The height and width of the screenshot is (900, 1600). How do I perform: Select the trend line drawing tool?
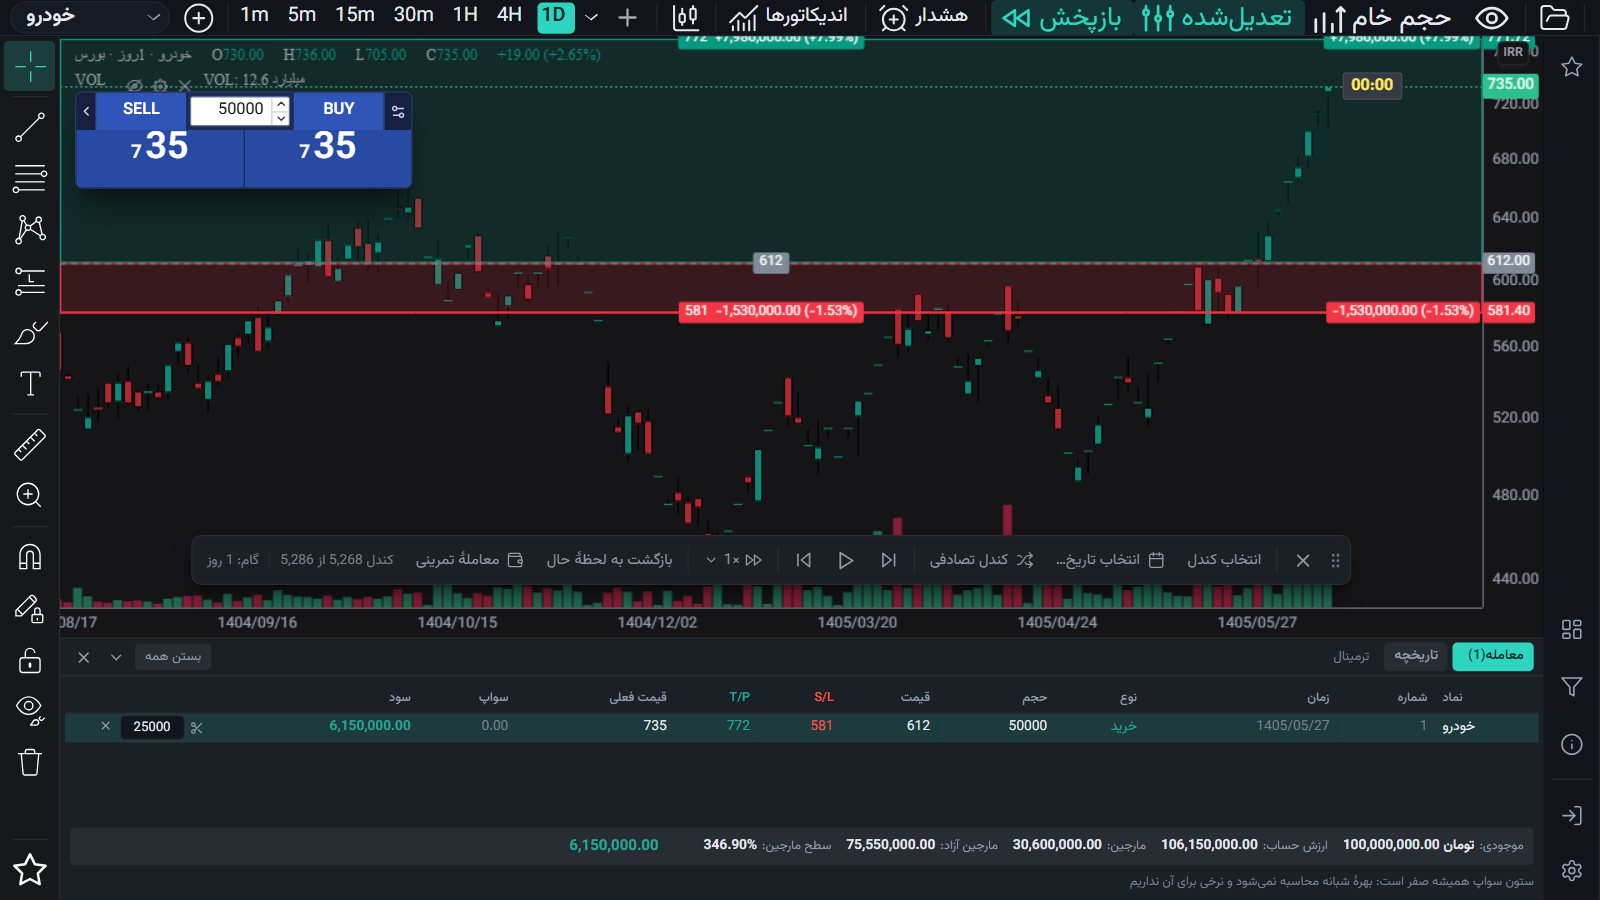pos(30,127)
